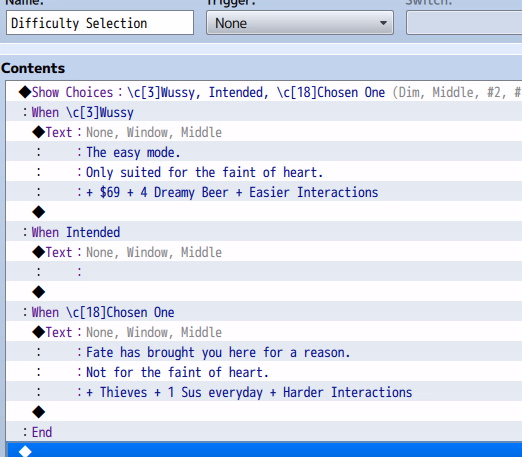Select the 'When \c[18]Chosen One' branch row
Viewport: 522px width, 457px height.
(x=264, y=312)
